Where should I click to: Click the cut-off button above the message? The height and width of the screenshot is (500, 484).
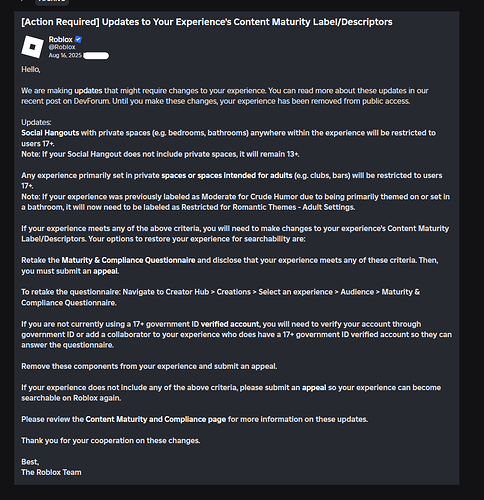pos(52,2)
